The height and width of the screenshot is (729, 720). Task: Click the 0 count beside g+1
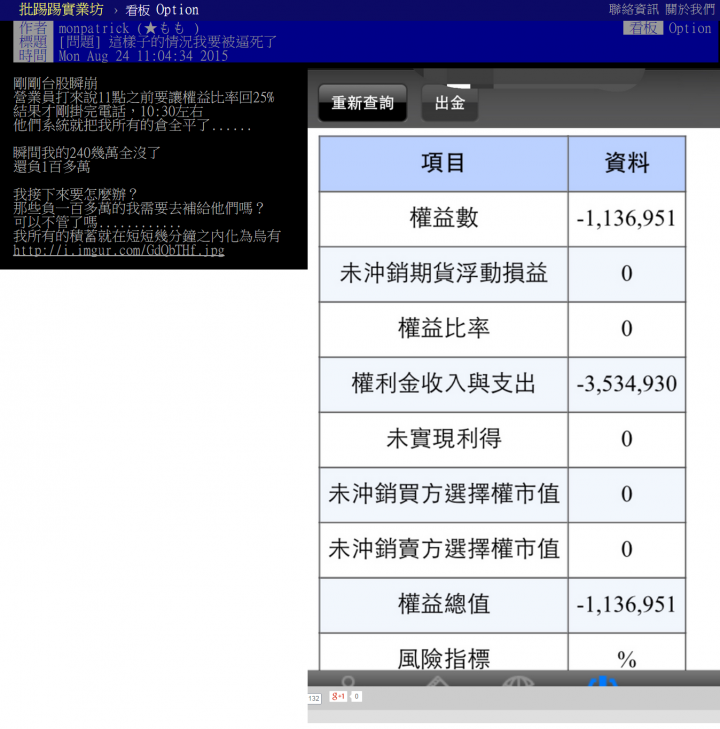coord(356,696)
